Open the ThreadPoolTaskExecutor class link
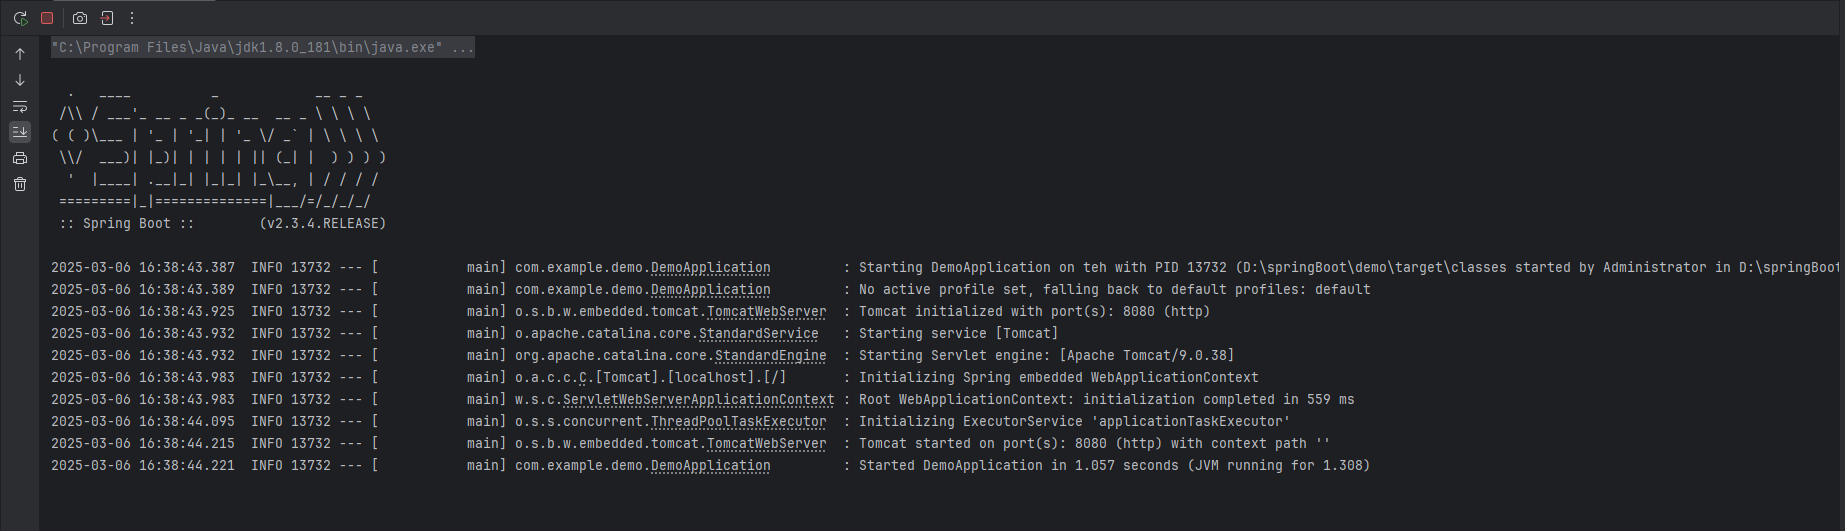1845x531 pixels. coord(738,422)
